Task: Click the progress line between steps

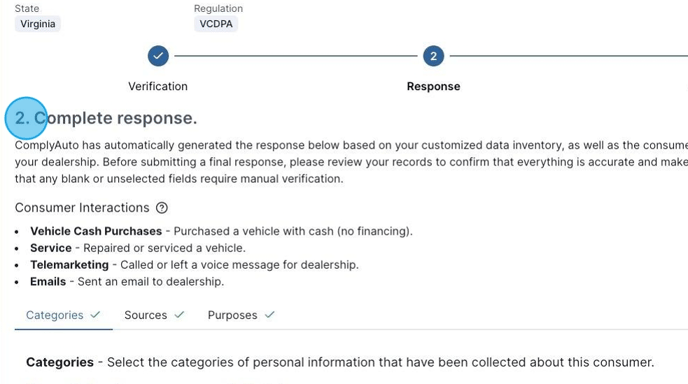Action: tap(296, 56)
